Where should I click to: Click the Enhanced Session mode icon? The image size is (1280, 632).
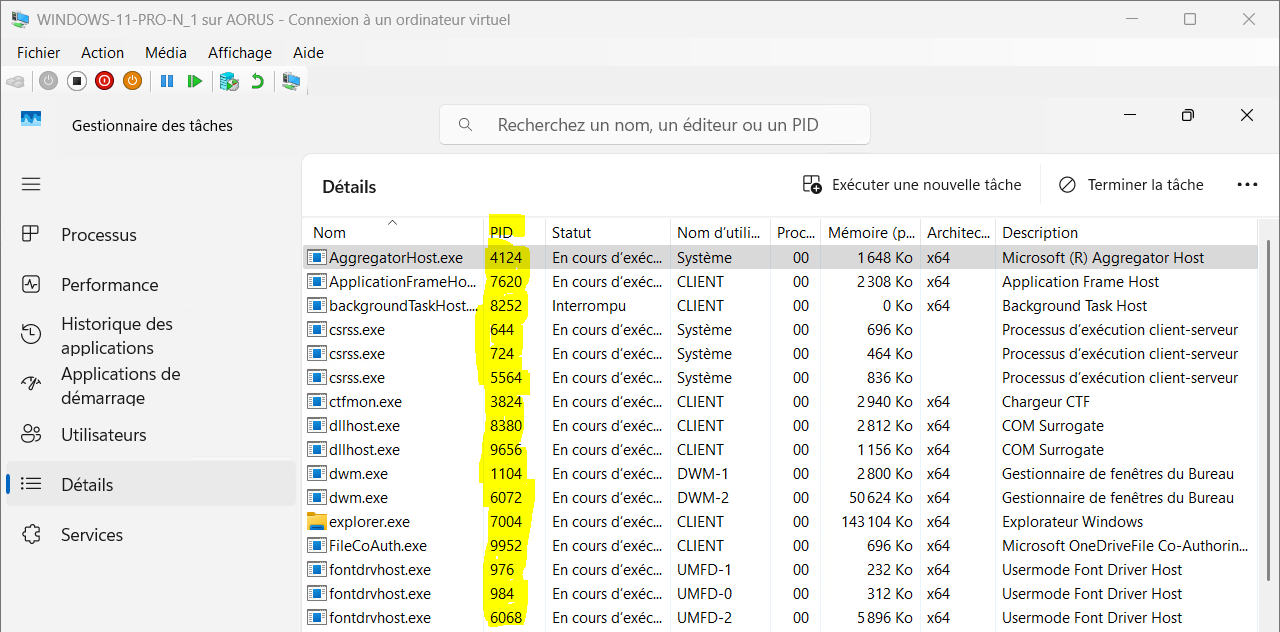click(x=291, y=81)
